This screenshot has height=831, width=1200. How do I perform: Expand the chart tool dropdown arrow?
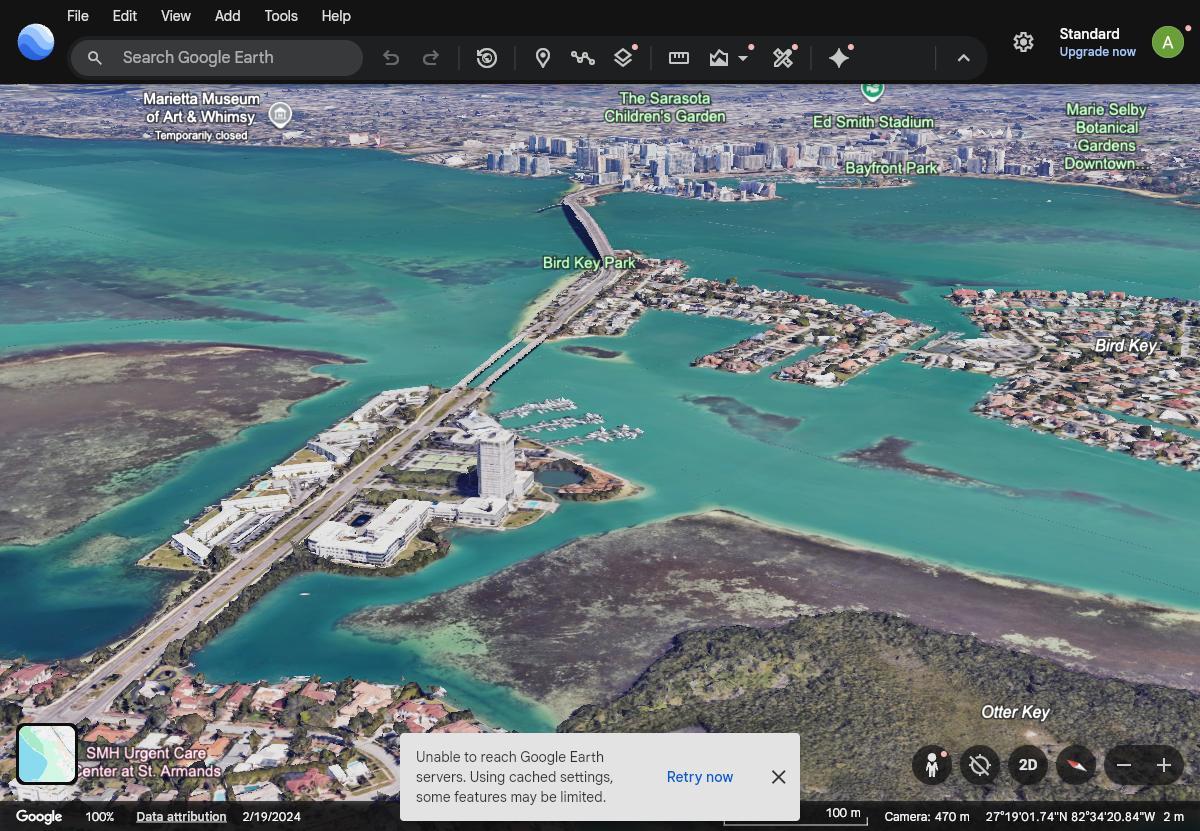[x=743, y=58]
